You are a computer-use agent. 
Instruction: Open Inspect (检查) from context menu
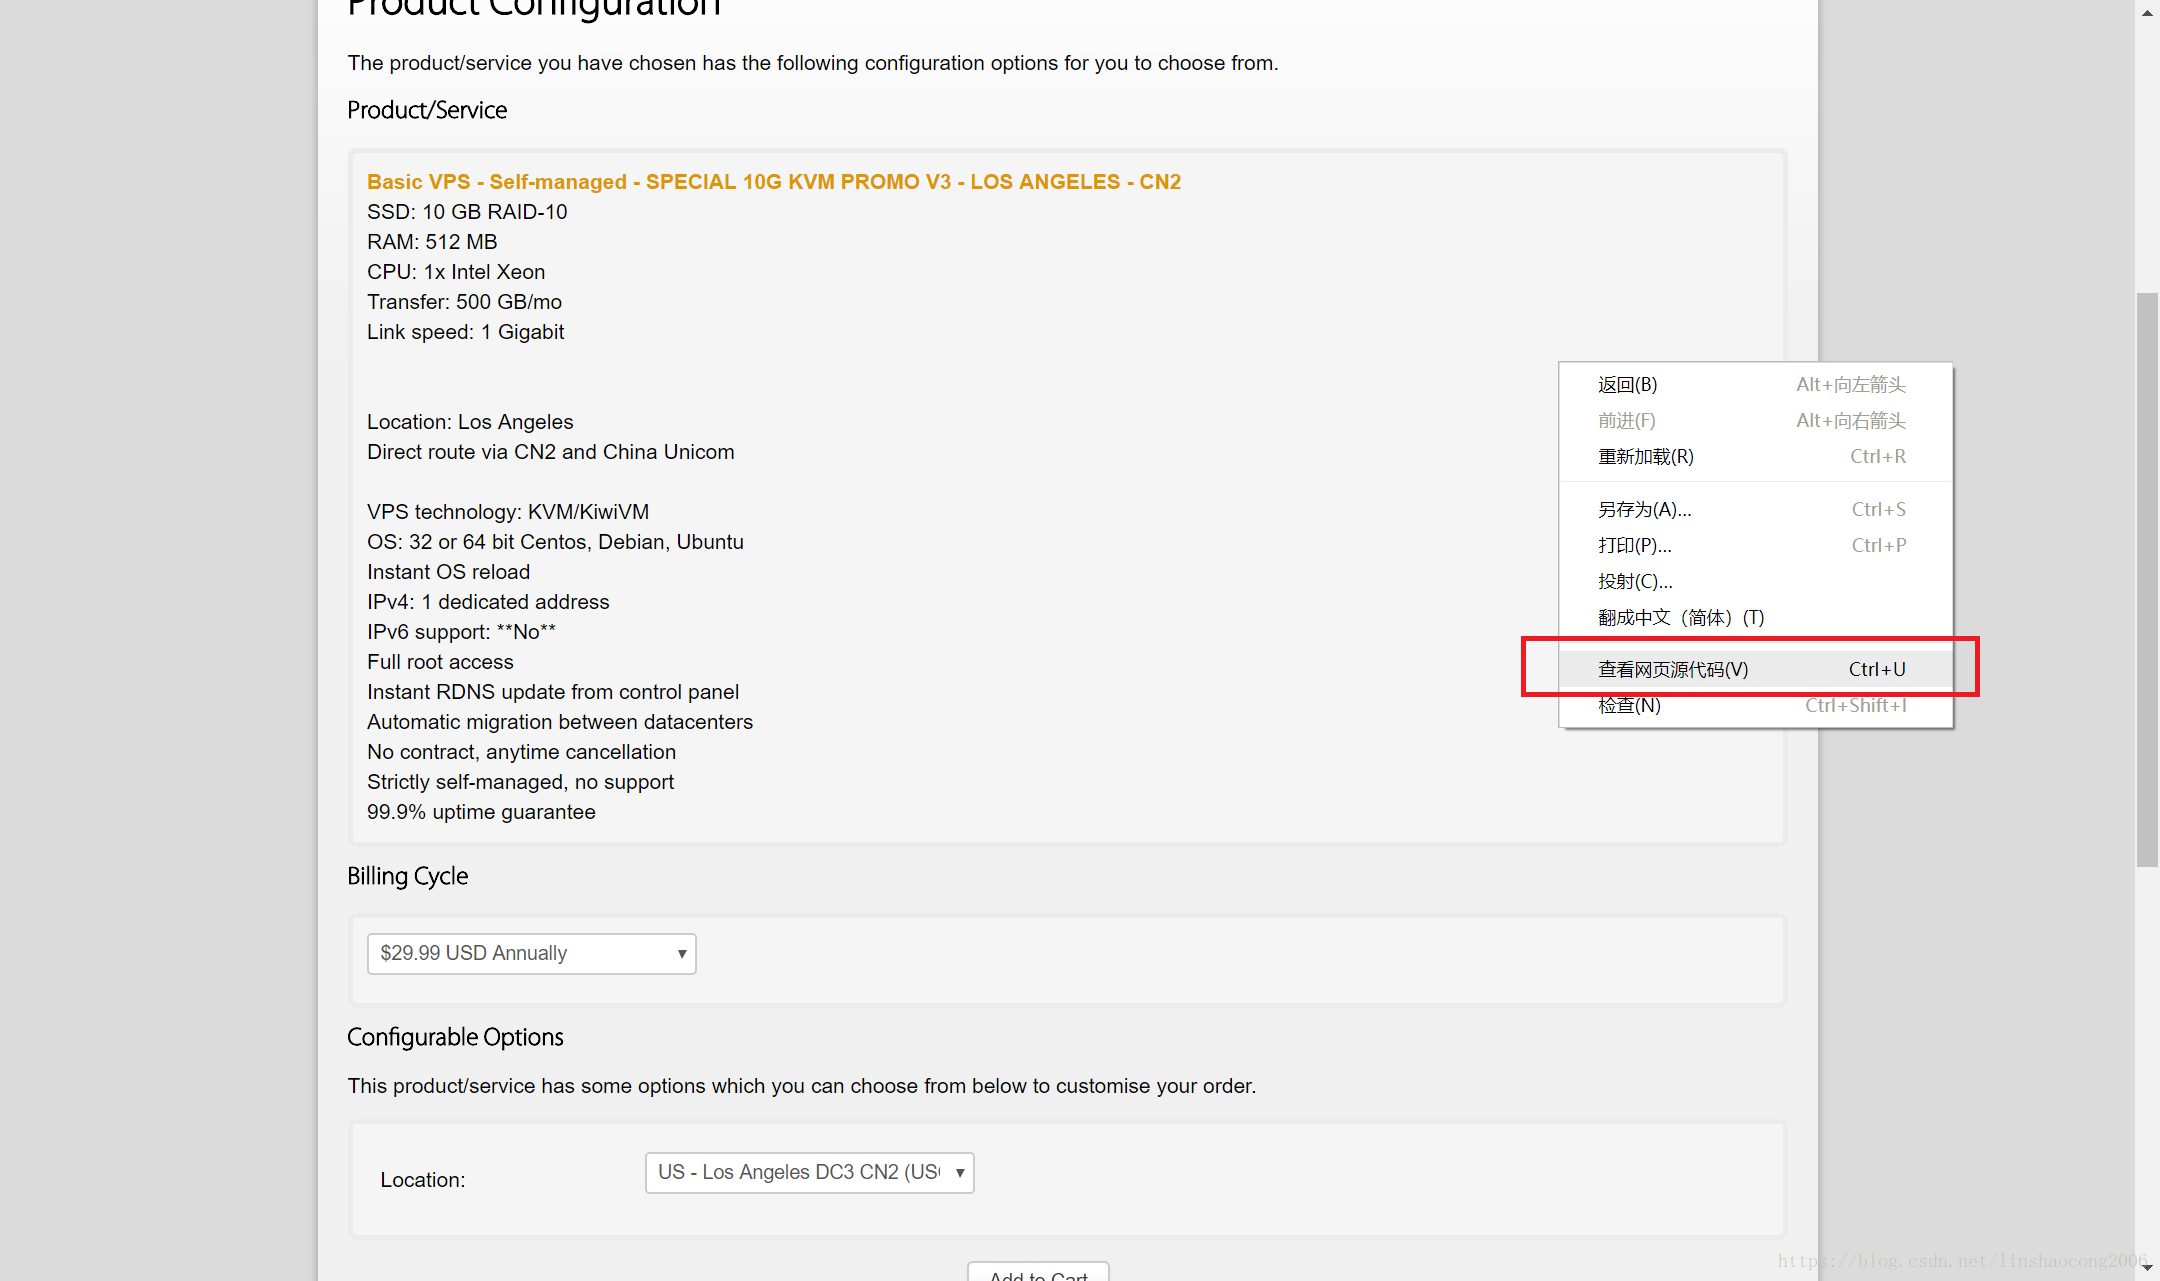pos(1630,706)
